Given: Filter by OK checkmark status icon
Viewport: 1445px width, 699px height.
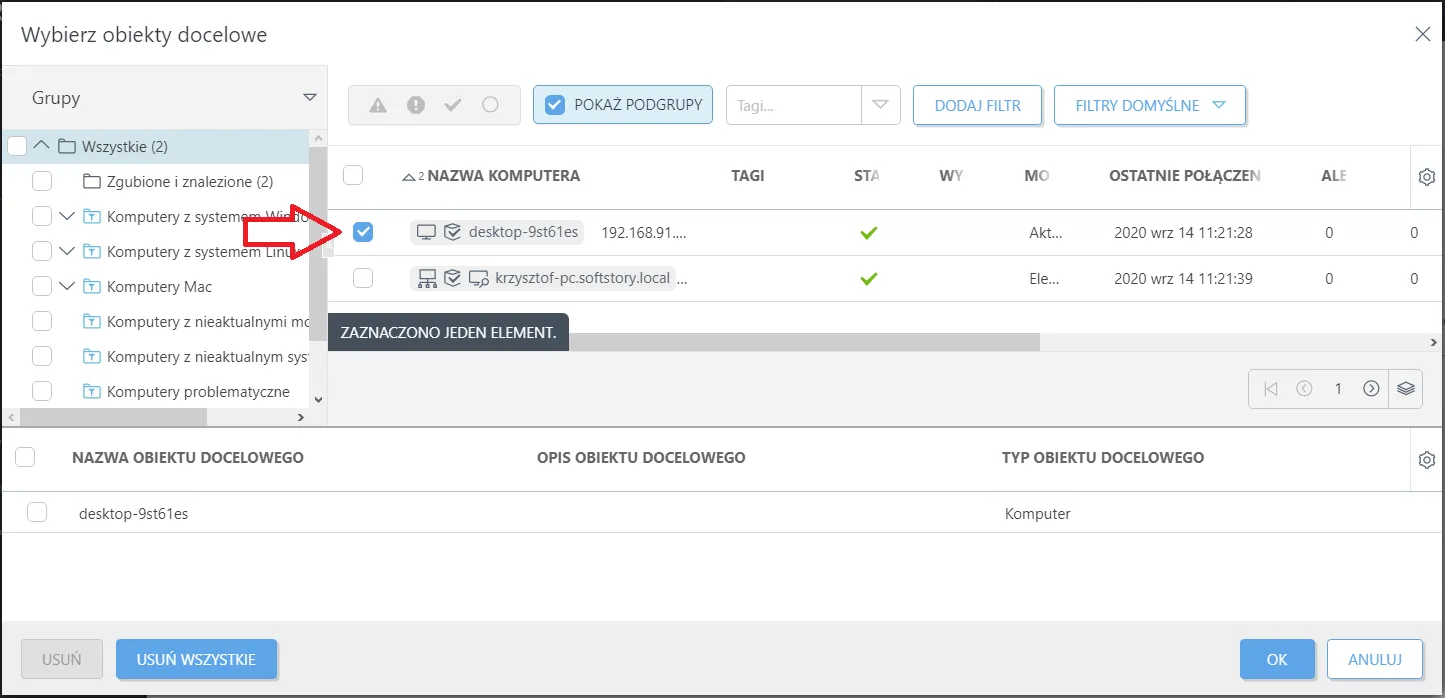Looking at the screenshot, I should pos(453,105).
